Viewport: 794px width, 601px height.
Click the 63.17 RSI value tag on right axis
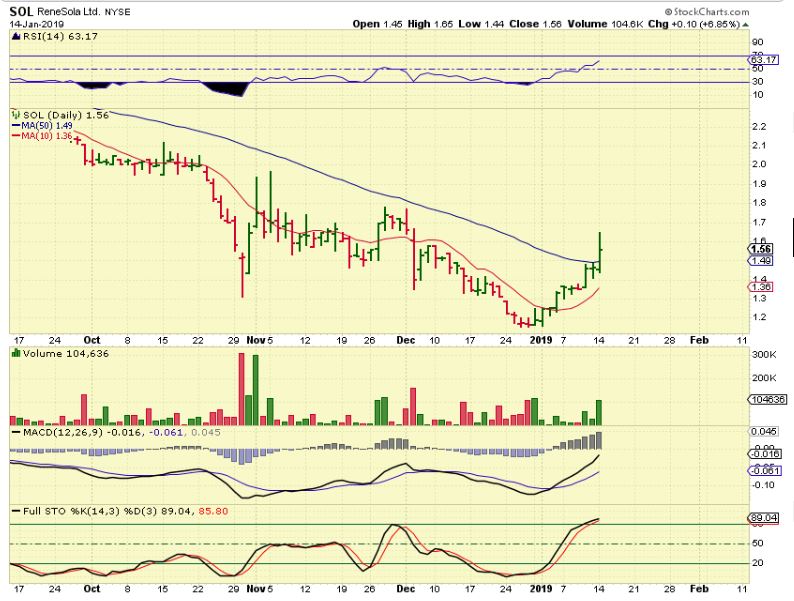(764, 60)
